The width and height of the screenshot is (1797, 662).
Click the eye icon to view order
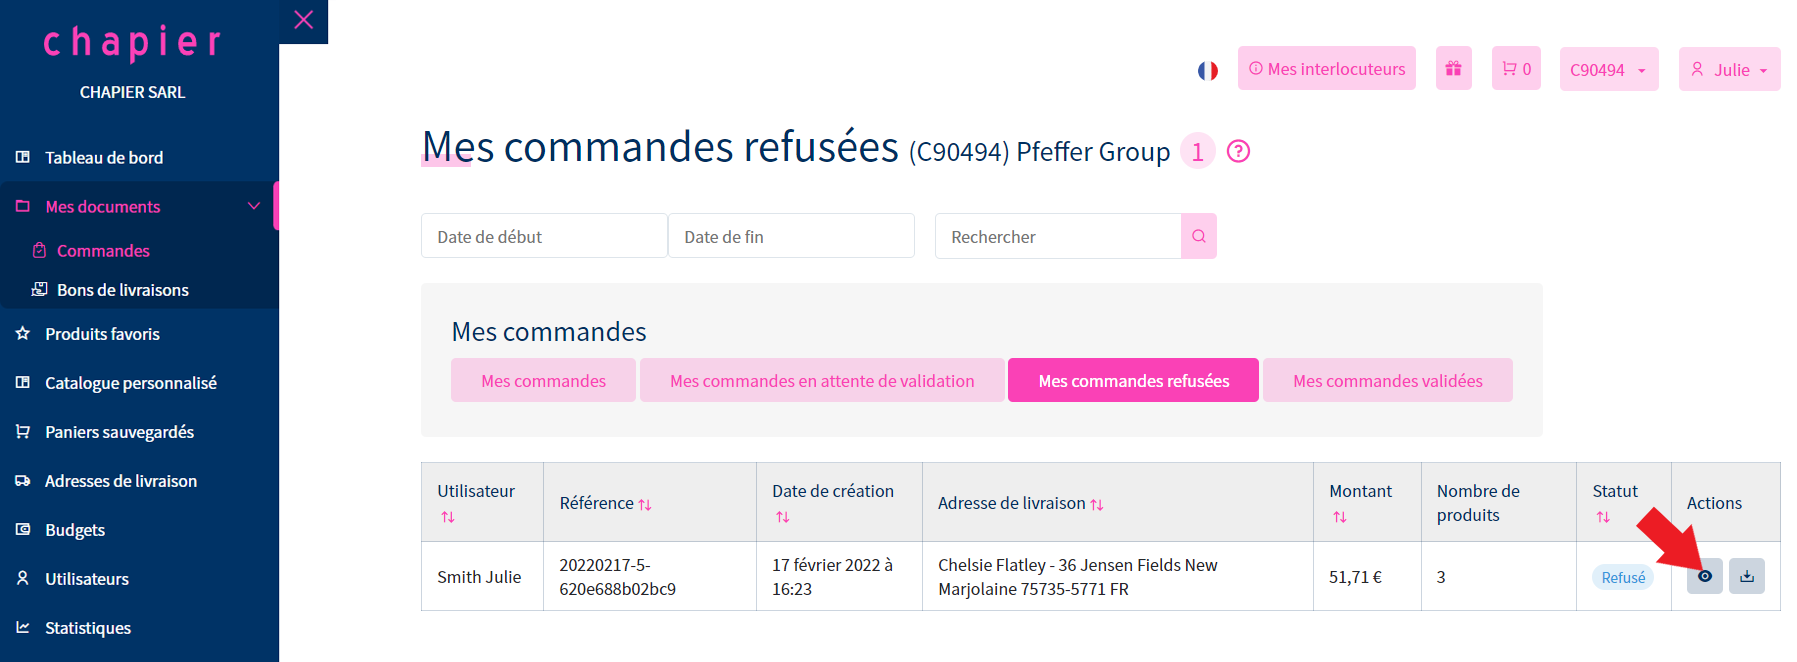click(1704, 576)
